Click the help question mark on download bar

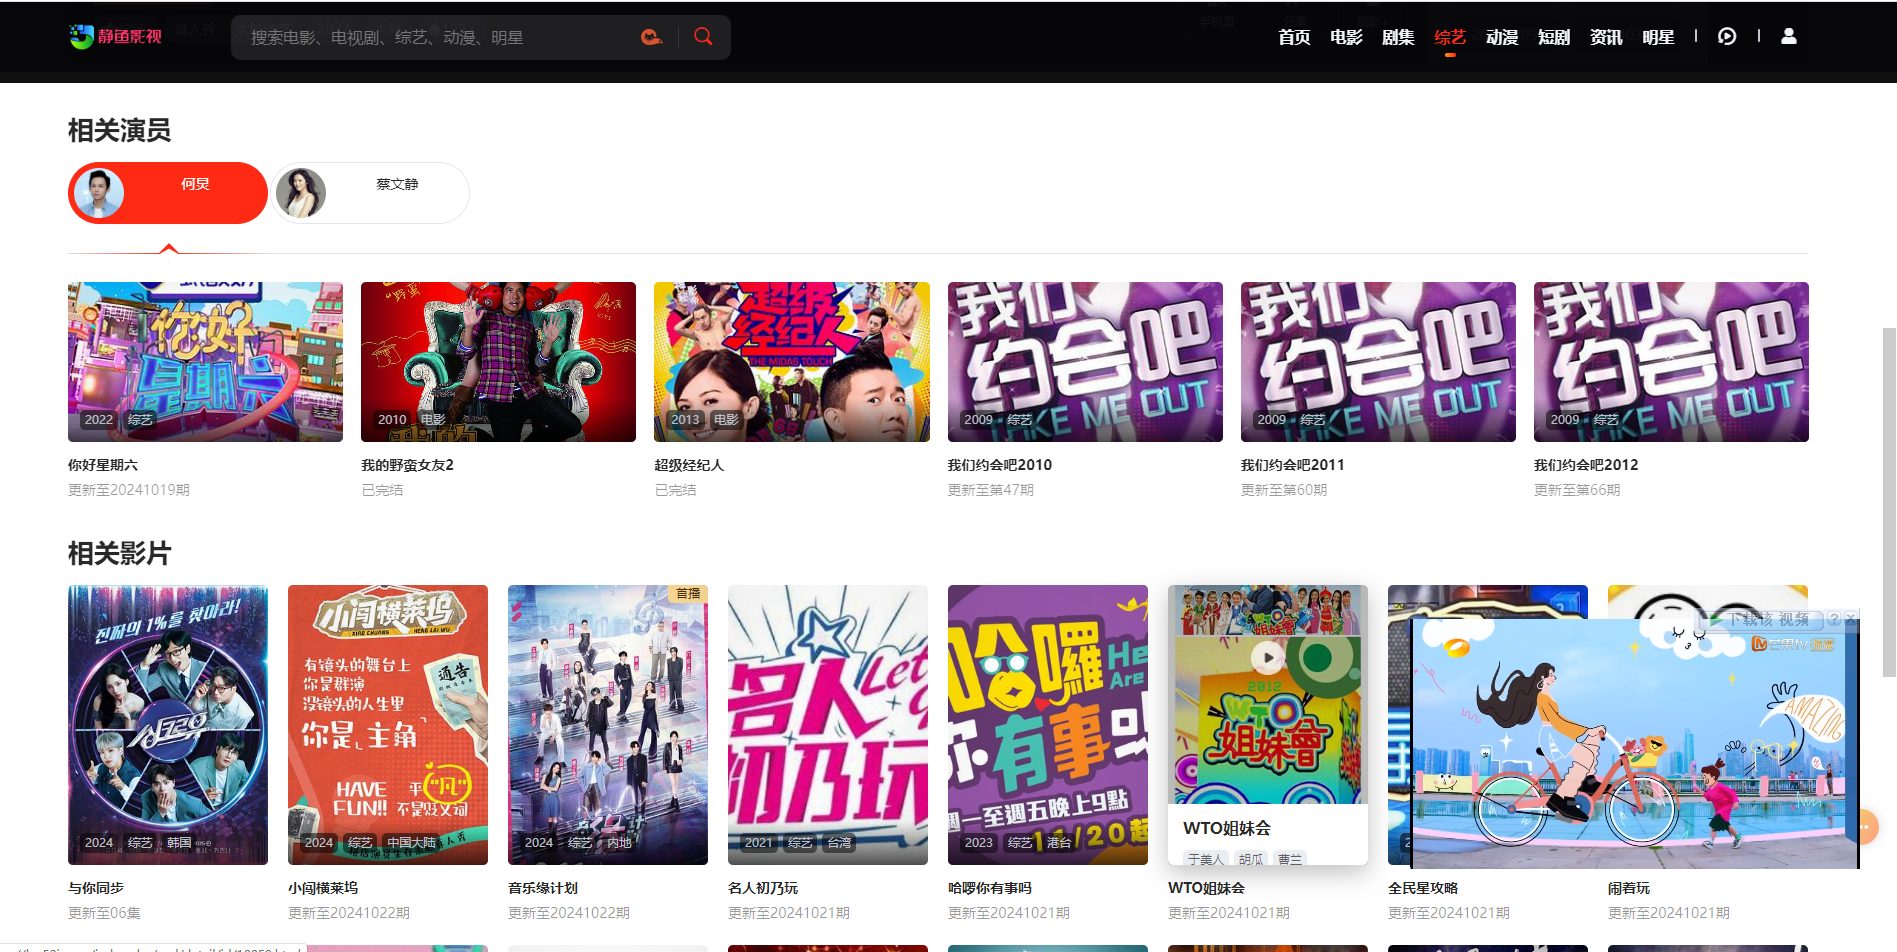[x=1834, y=619]
